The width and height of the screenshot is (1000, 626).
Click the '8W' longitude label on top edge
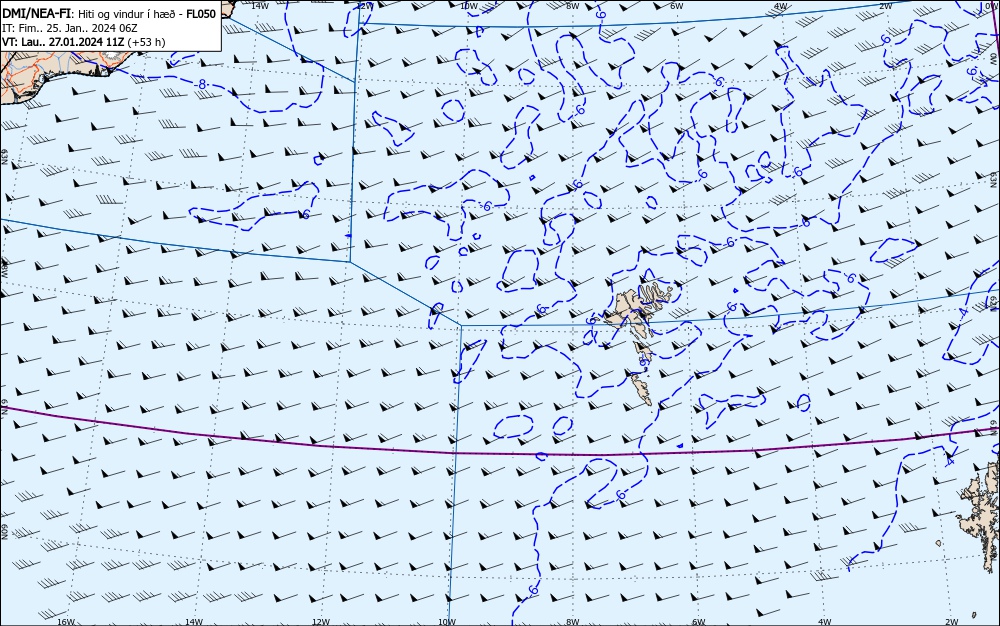(573, 5)
